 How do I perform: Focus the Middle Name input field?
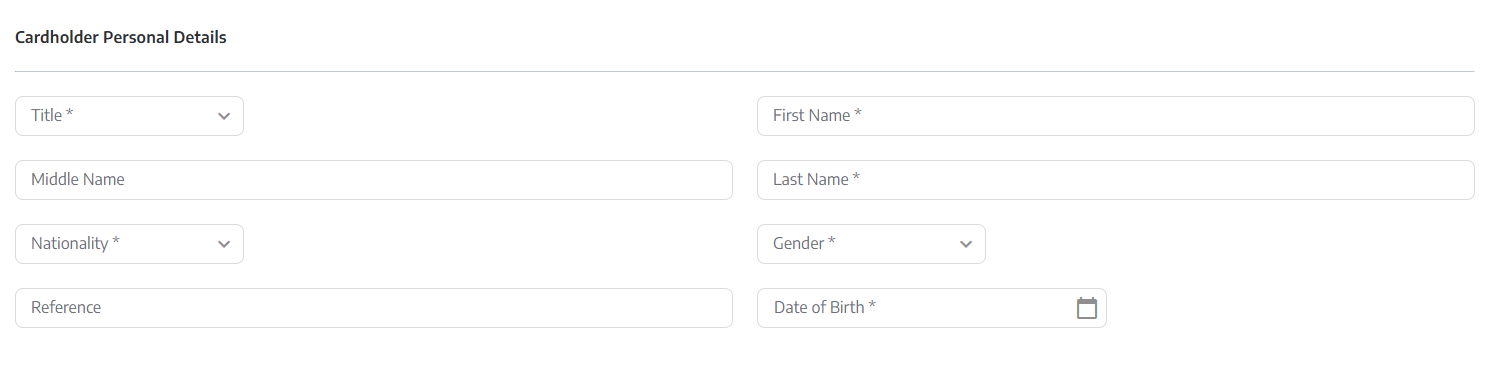pos(374,180)
